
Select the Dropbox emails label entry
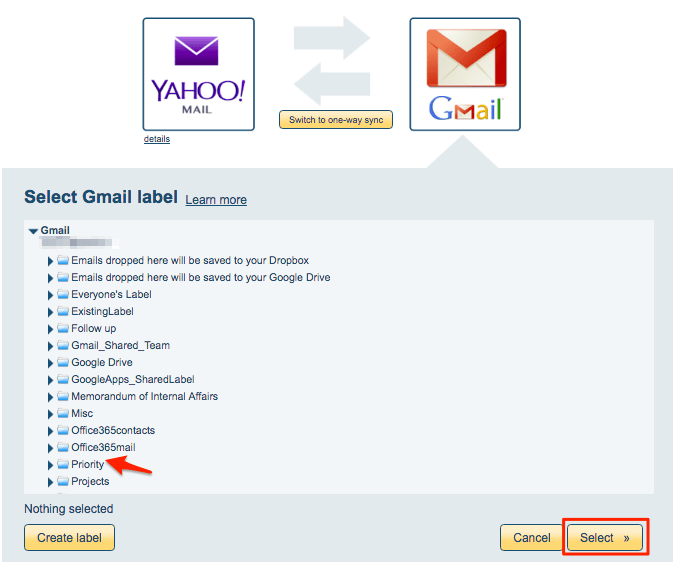point(190,261)
